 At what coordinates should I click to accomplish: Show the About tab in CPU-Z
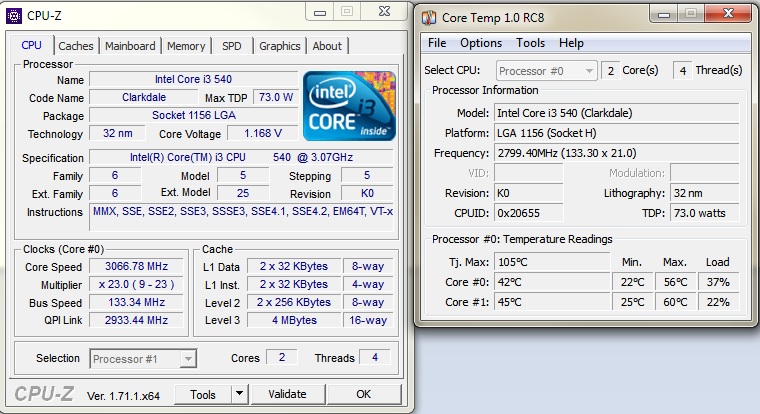(327, 46)
